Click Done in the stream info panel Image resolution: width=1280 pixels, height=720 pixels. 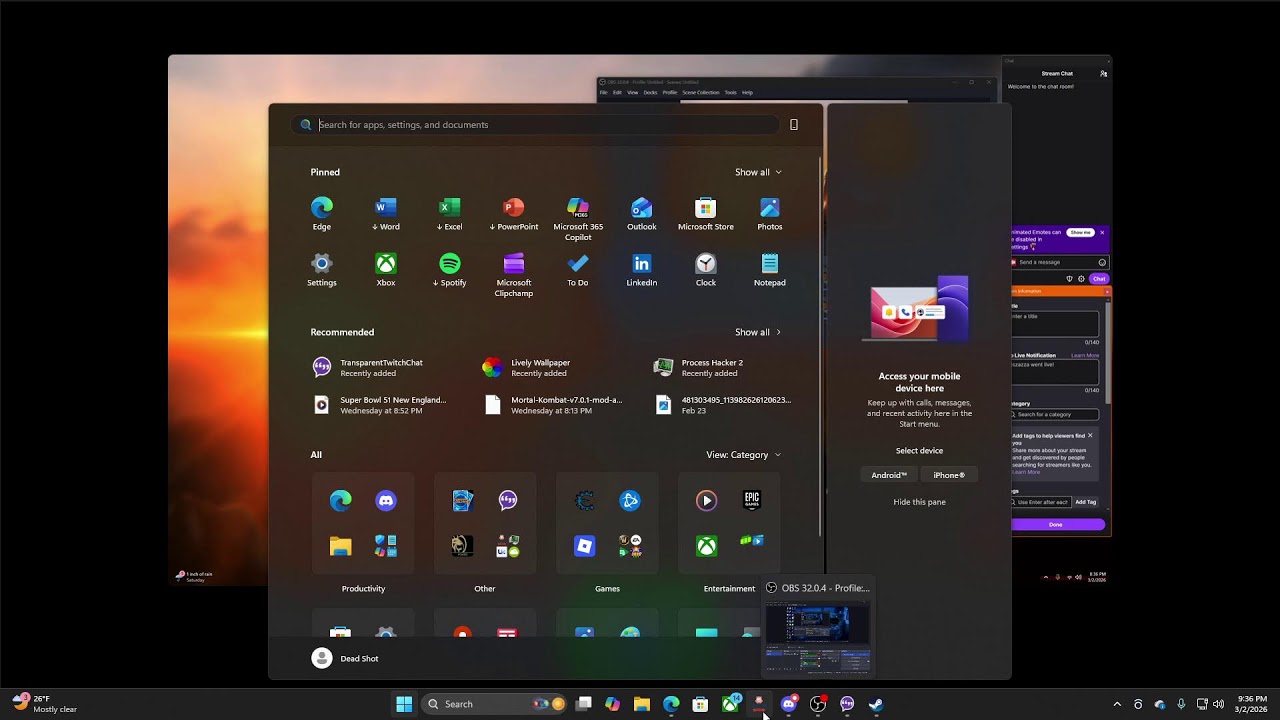1056,524
